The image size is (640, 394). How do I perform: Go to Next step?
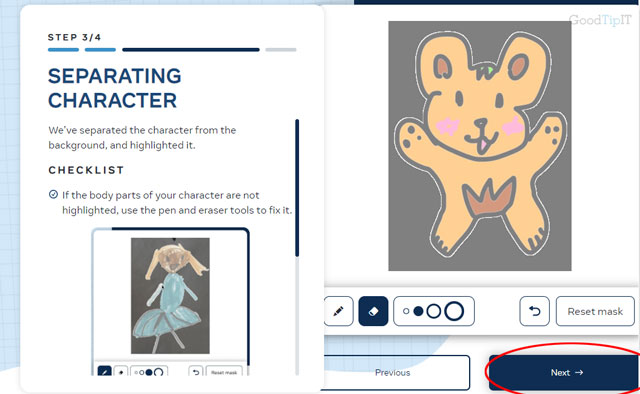pos(564,372)
